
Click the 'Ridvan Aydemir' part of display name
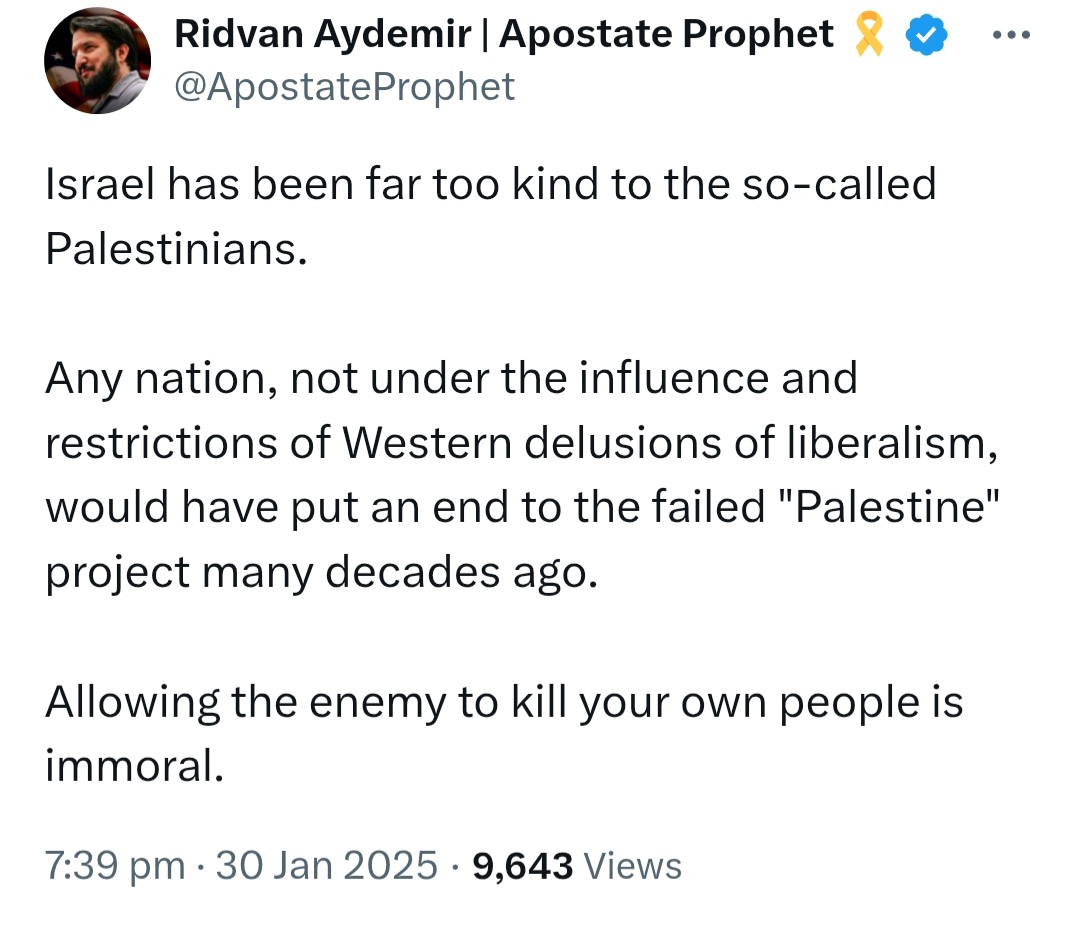(323, 34)
